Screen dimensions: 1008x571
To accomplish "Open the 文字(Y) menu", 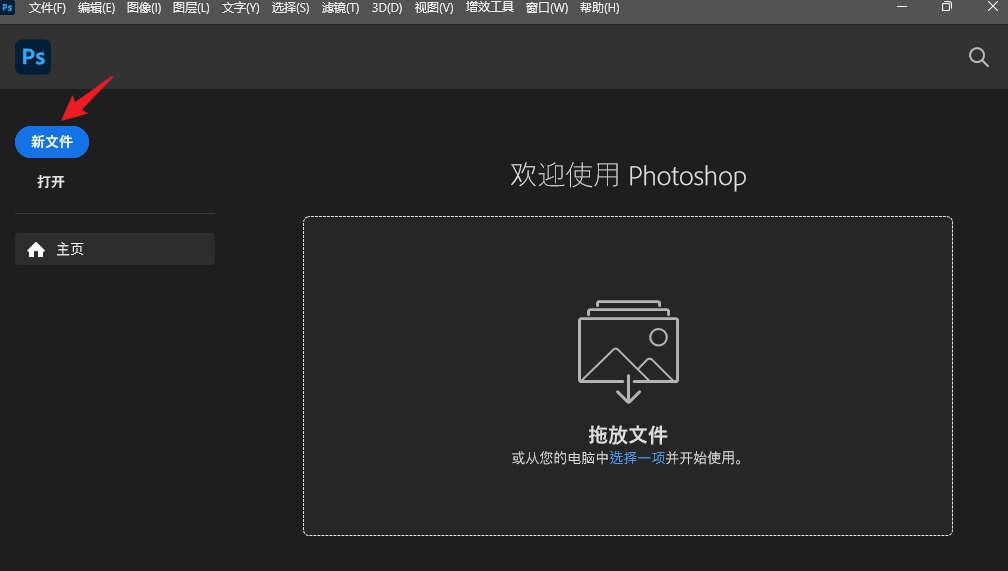I will (240, 8).
